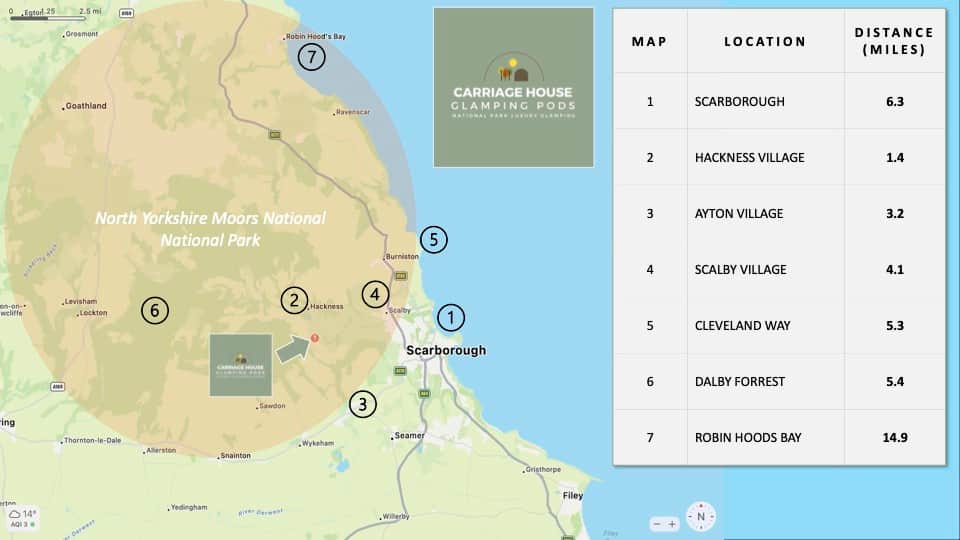Click the Filey map label
This screenshot has width=960, height=540.
[572, 495]
